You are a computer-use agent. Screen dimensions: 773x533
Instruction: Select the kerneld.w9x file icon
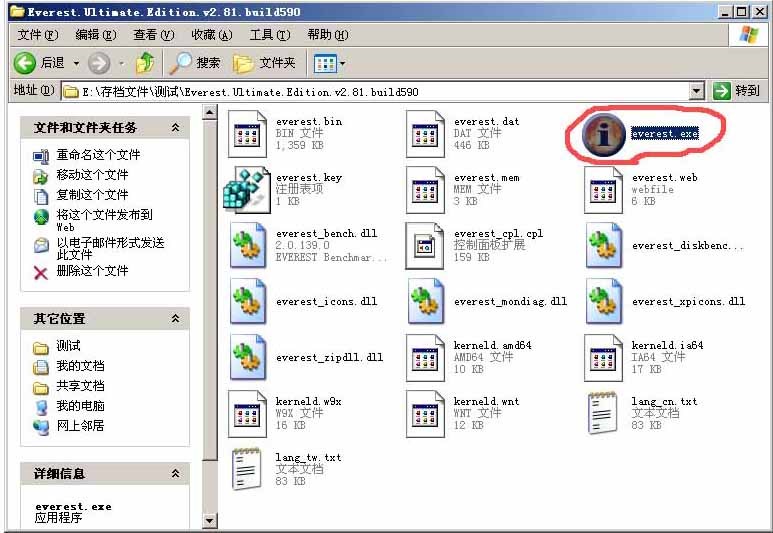click(x=247, y=414)
